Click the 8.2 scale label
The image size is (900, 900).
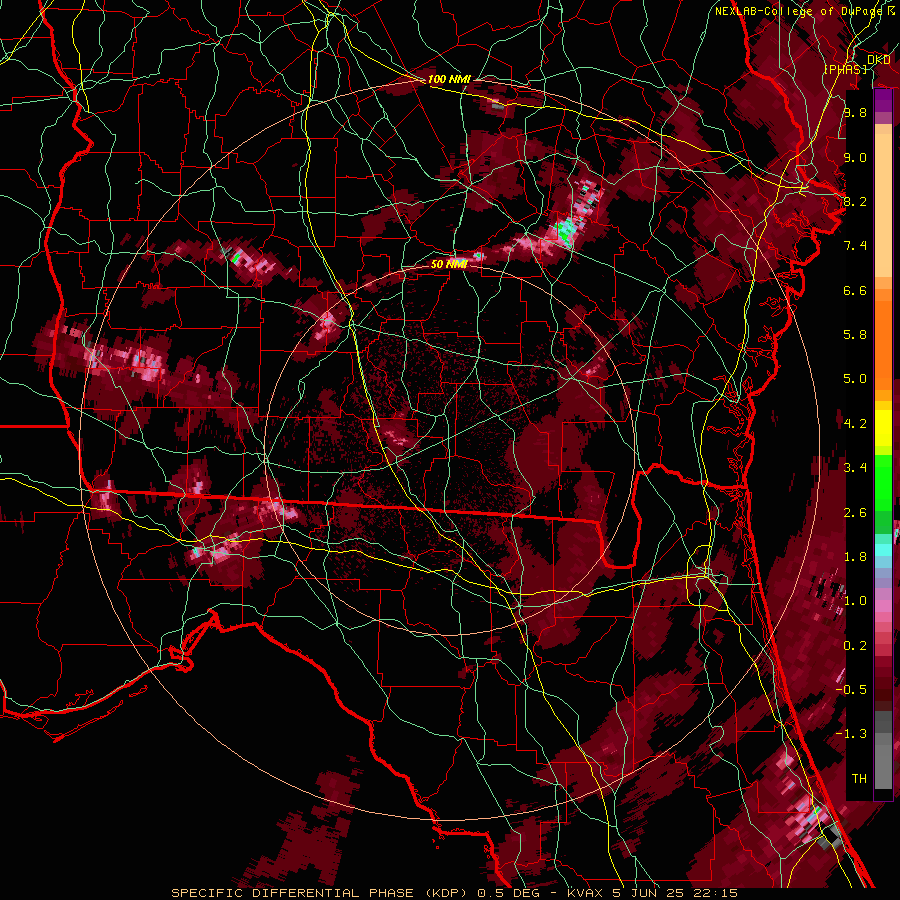pyautogui.click(x=855, y=201)
